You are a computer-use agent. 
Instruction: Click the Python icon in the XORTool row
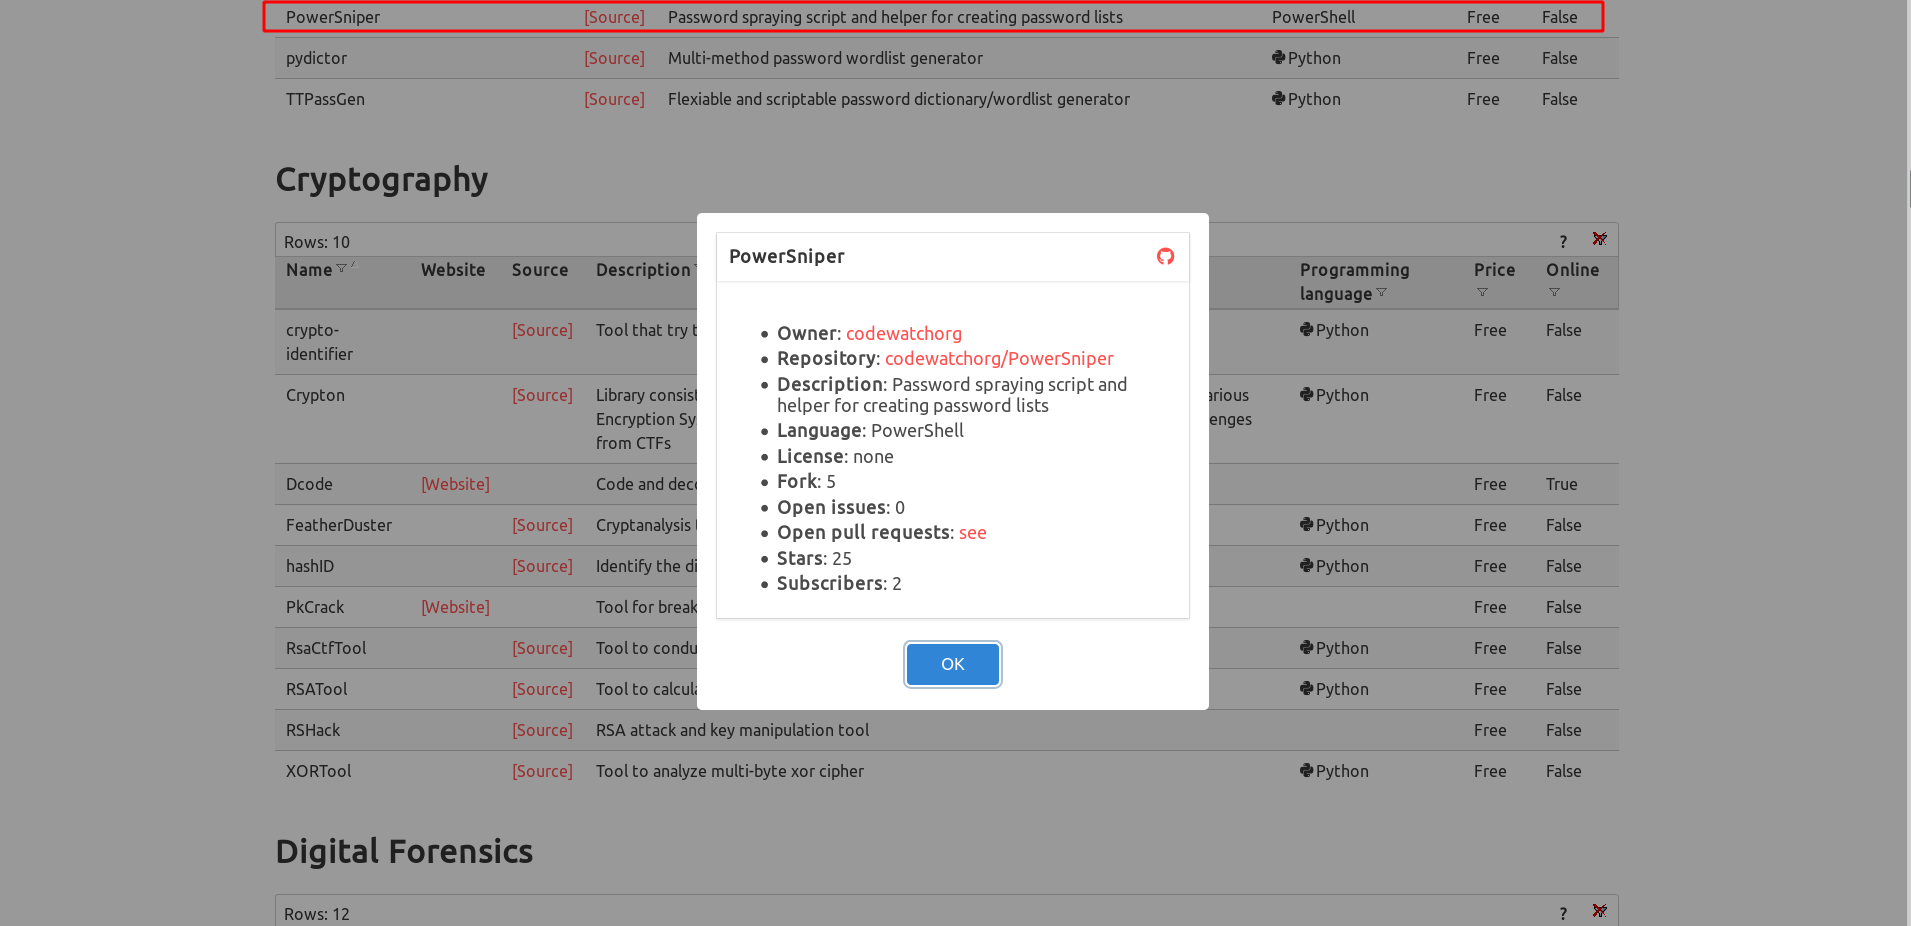point(1306,771)
